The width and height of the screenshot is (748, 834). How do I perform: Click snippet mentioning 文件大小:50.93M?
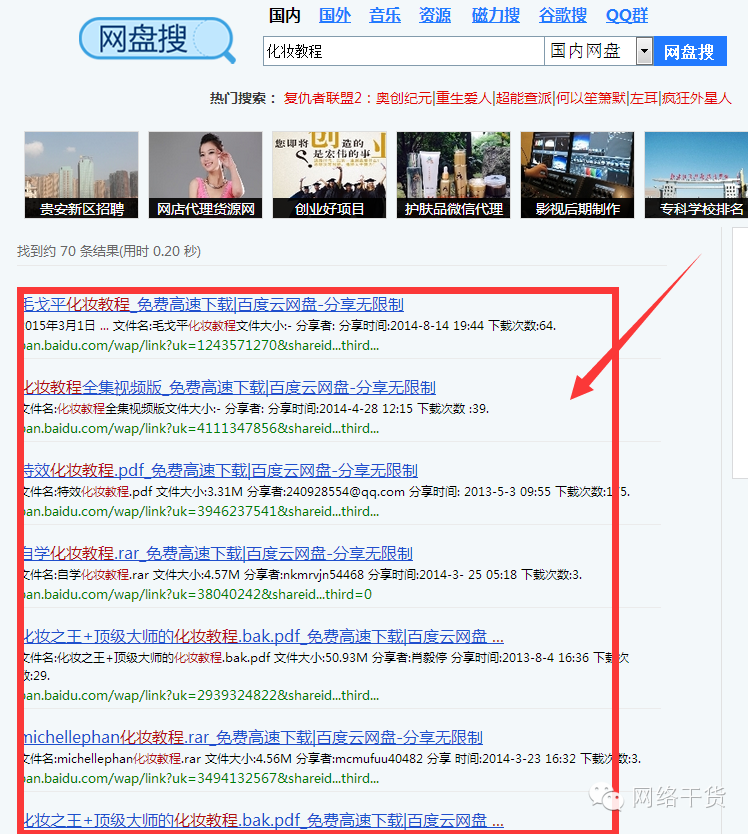[326, 666]
